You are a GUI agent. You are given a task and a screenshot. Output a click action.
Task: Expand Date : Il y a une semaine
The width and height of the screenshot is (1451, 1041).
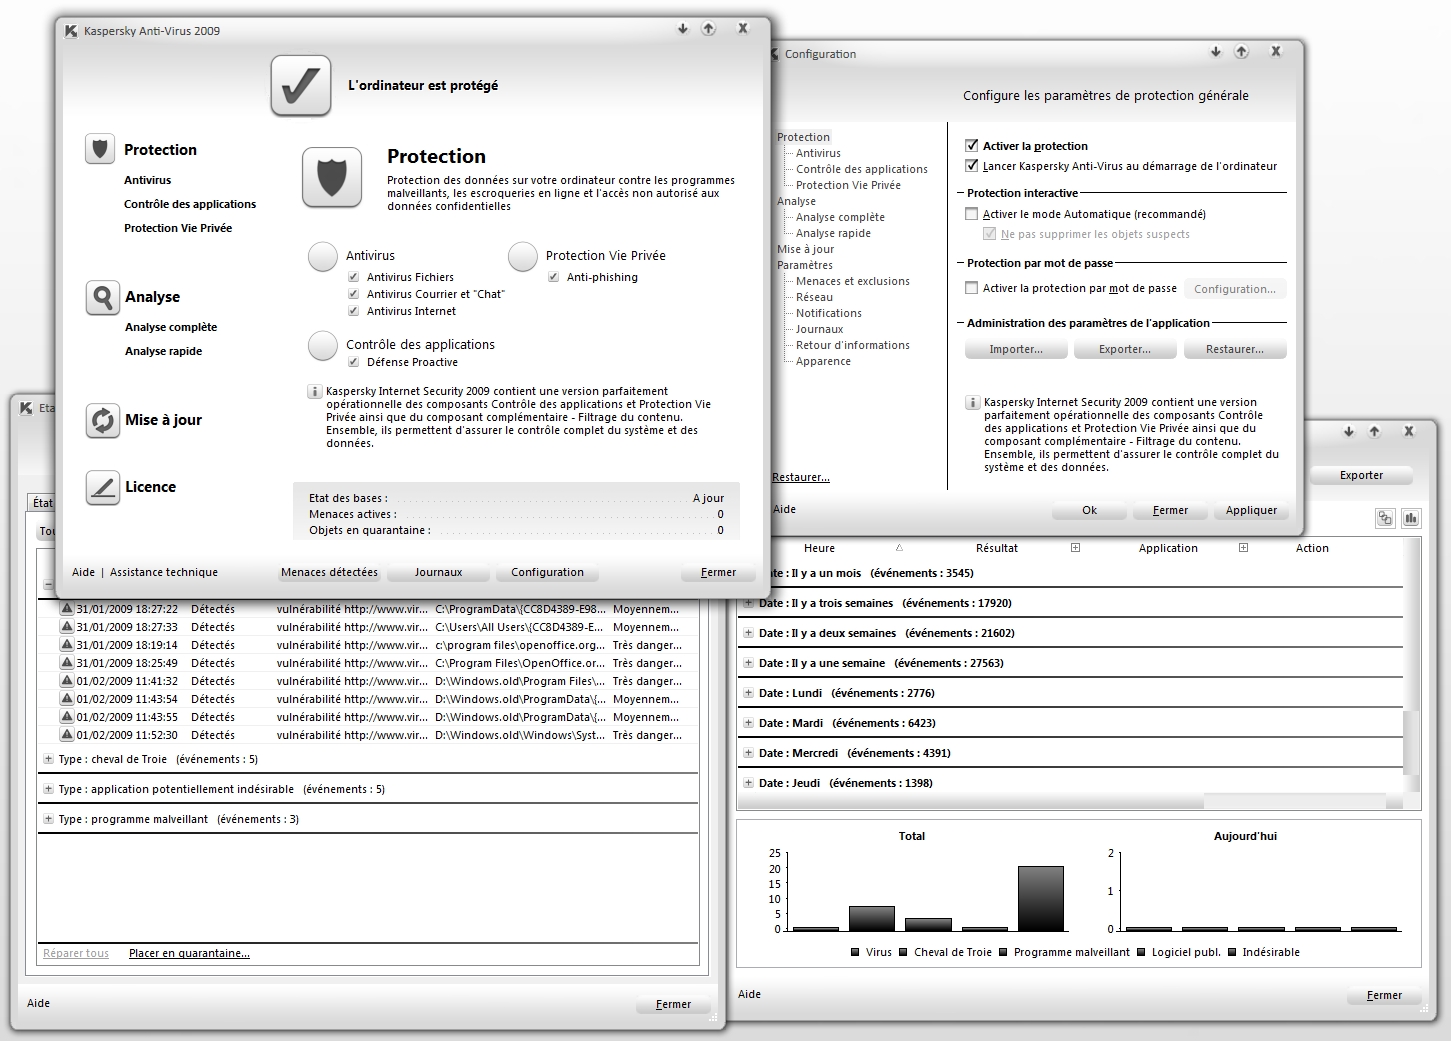pos(748,663)
